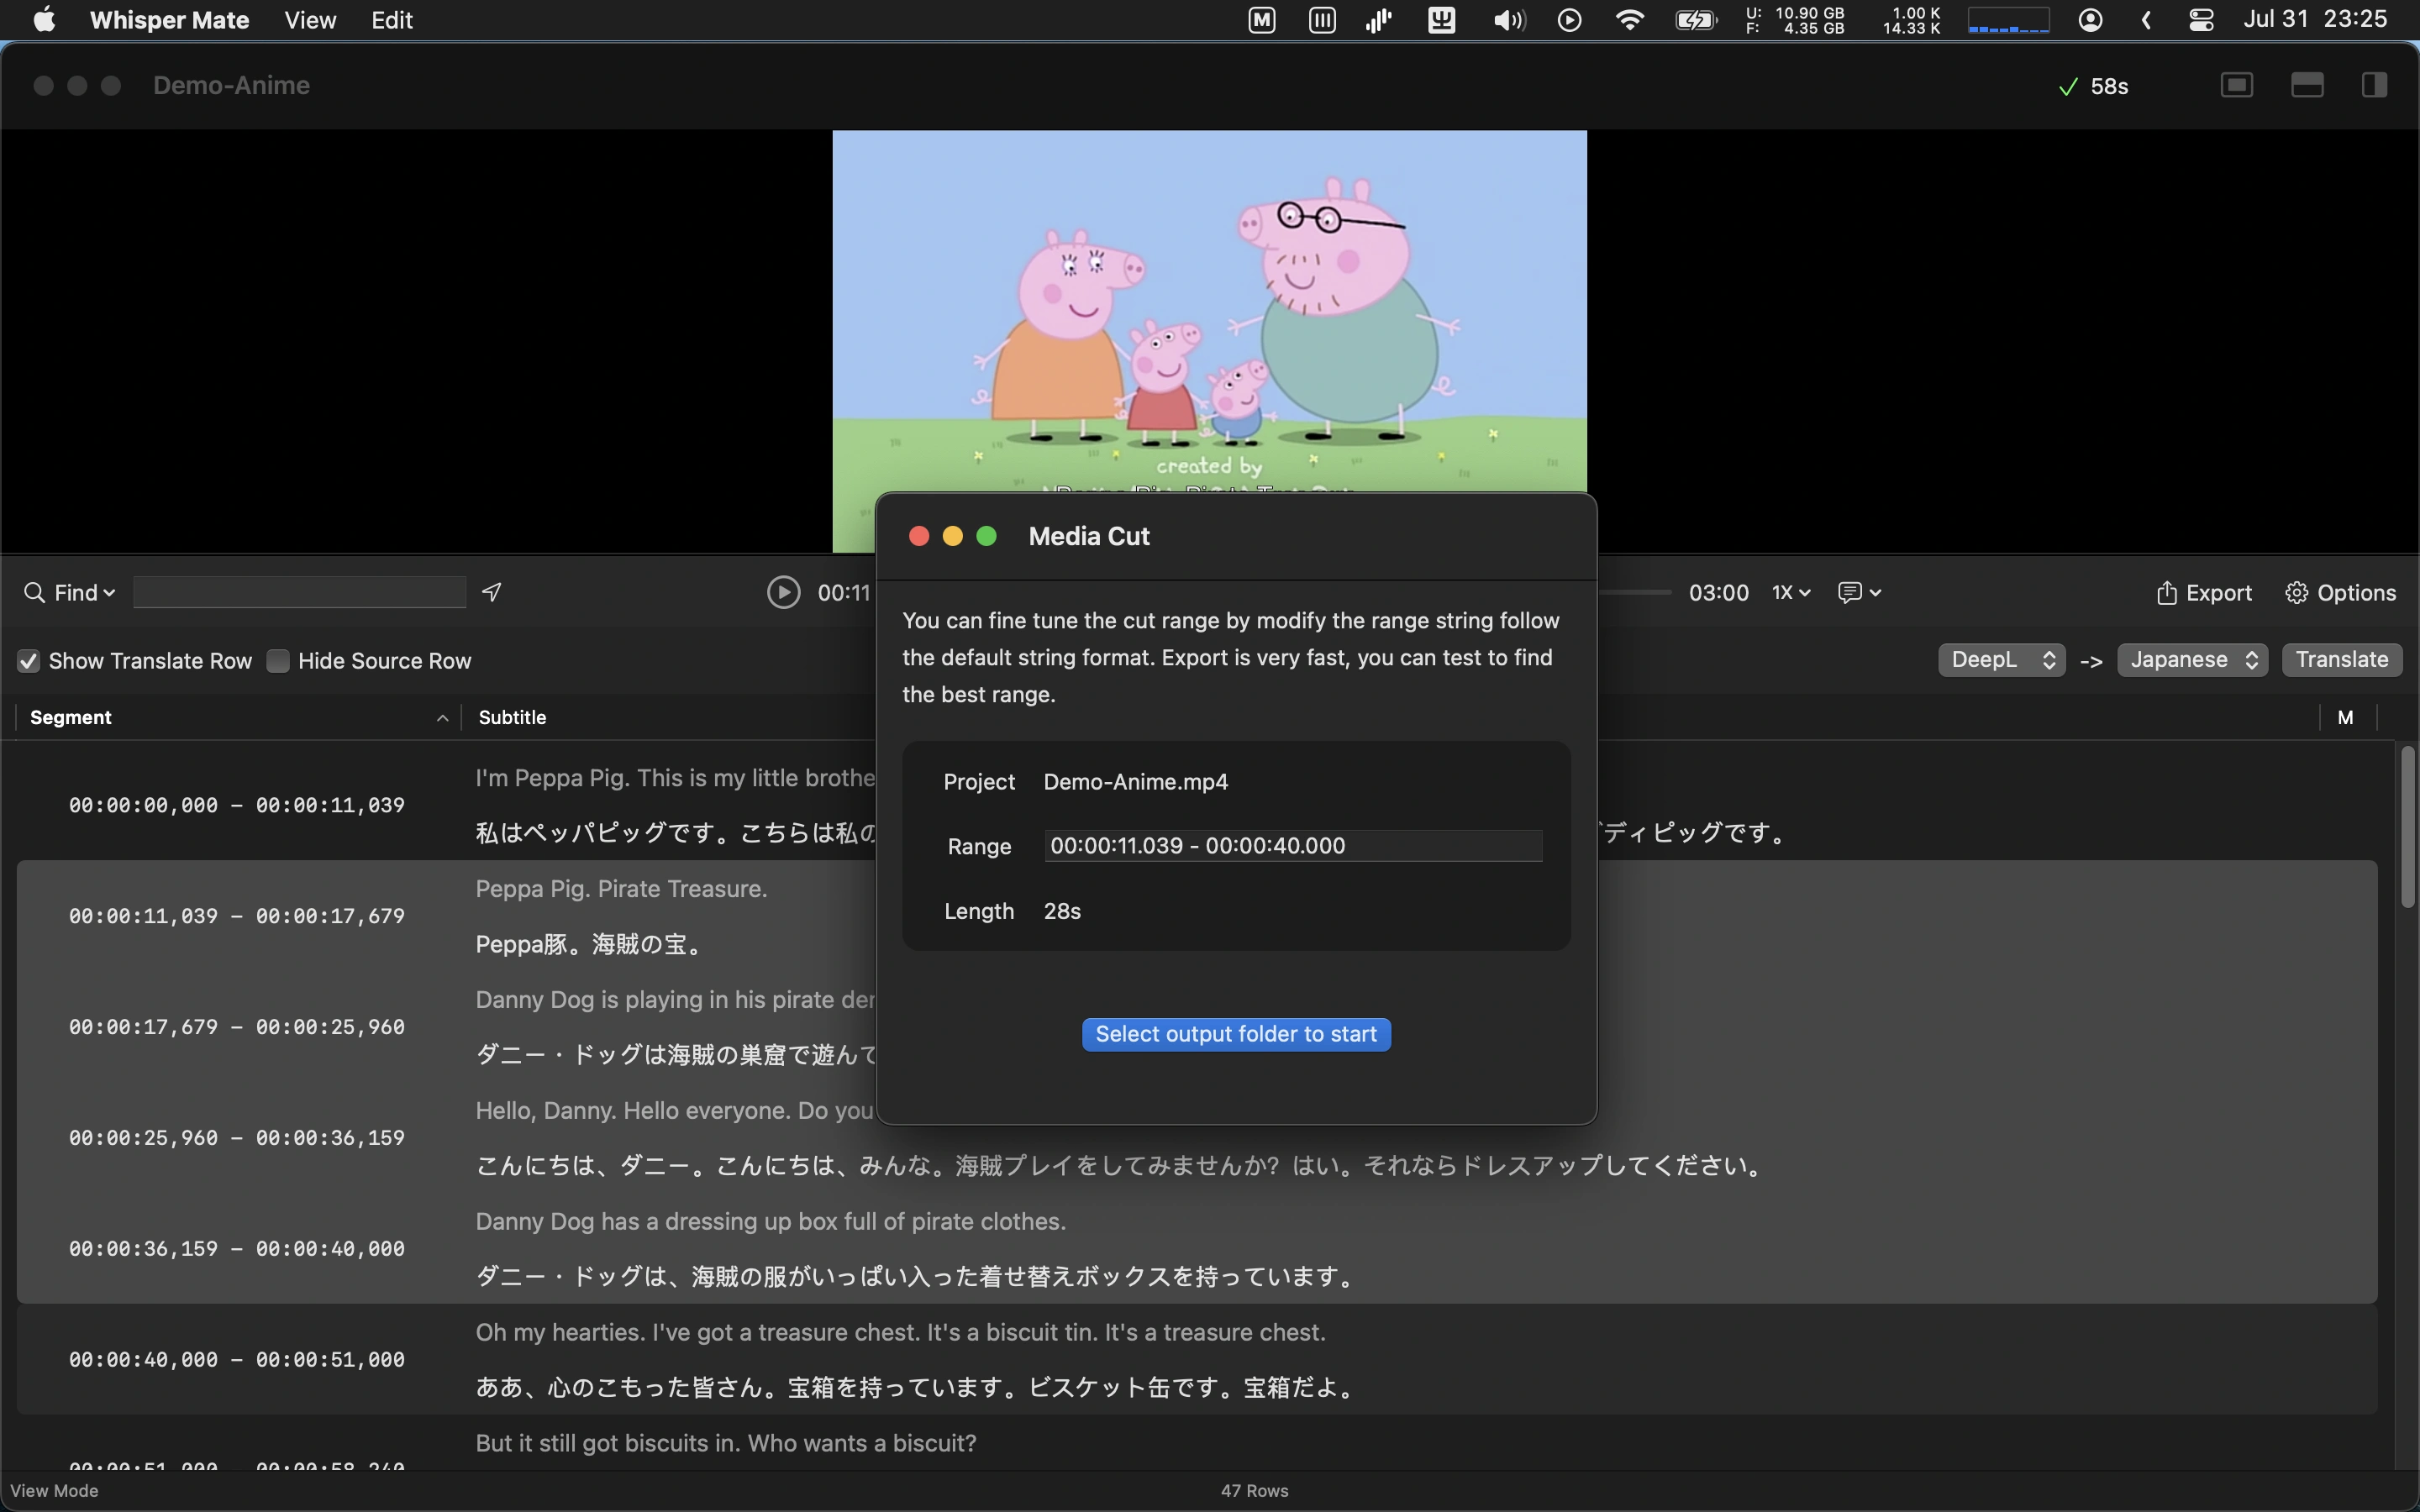Click the Translate button
This screenshot has height=1512, width=2420.
2342,660
